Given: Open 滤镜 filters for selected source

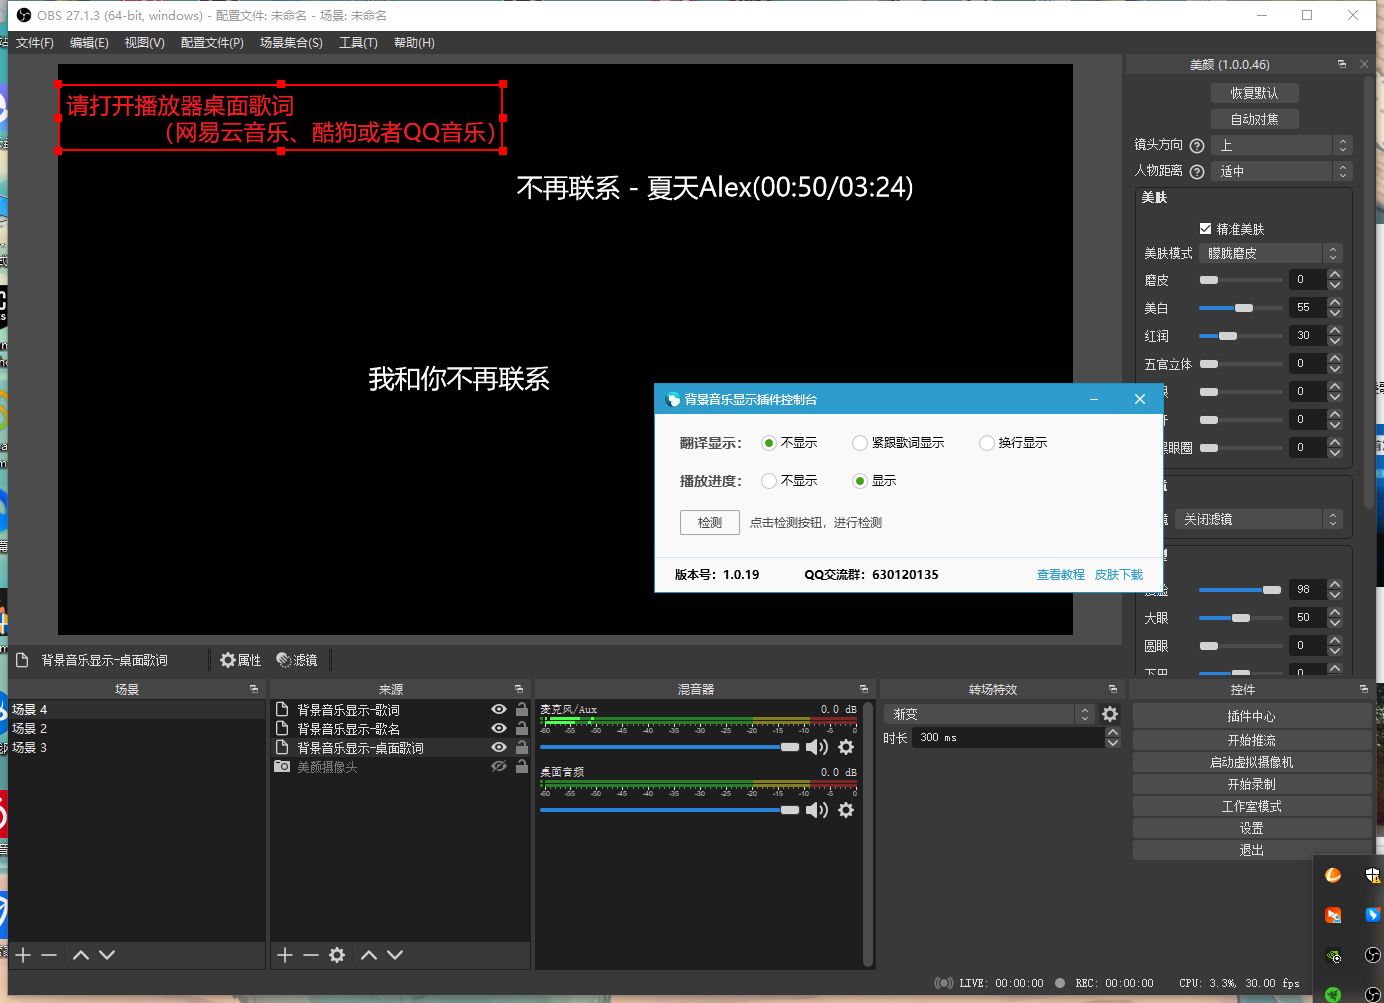Looking at the screenshot, I should coord(297,660).
